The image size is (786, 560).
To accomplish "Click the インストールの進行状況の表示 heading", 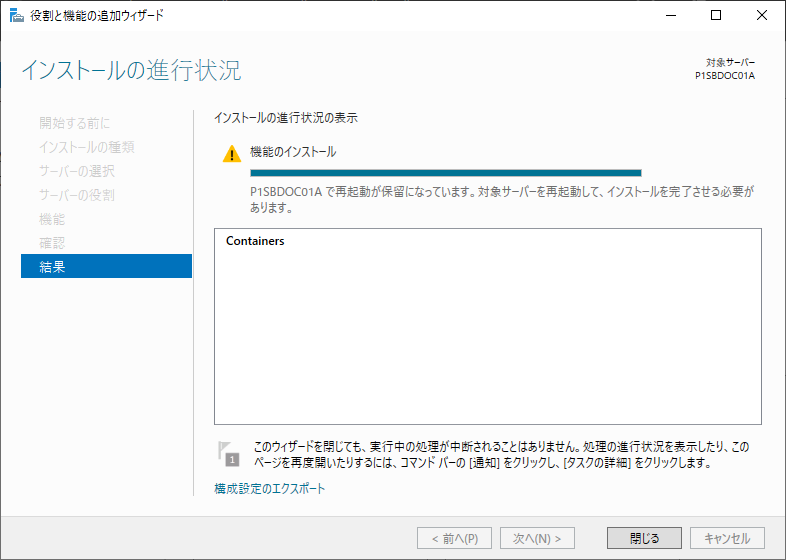I will tap(286, 118).
